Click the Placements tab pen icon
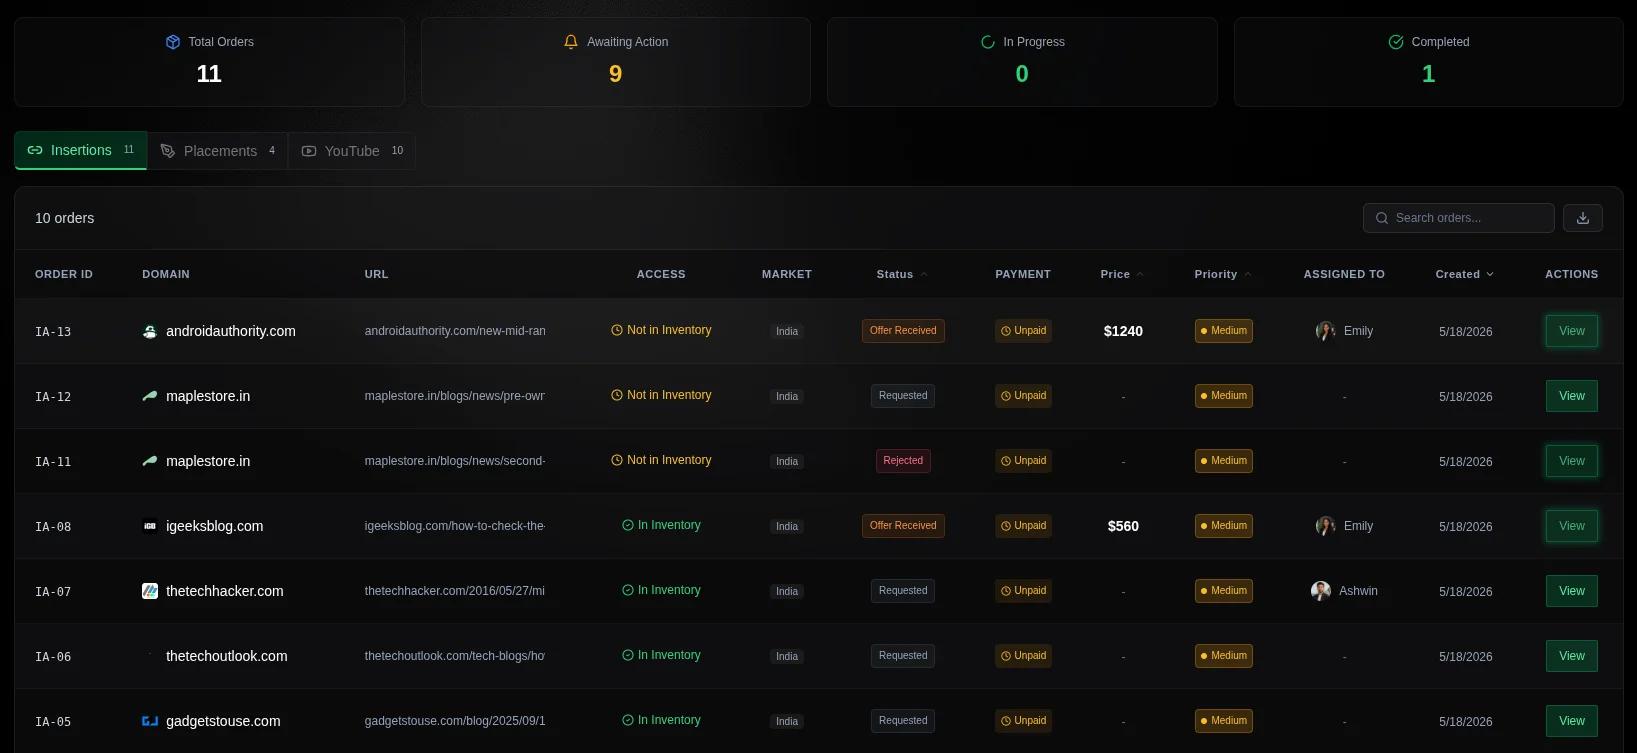 [x=168, y=151]
